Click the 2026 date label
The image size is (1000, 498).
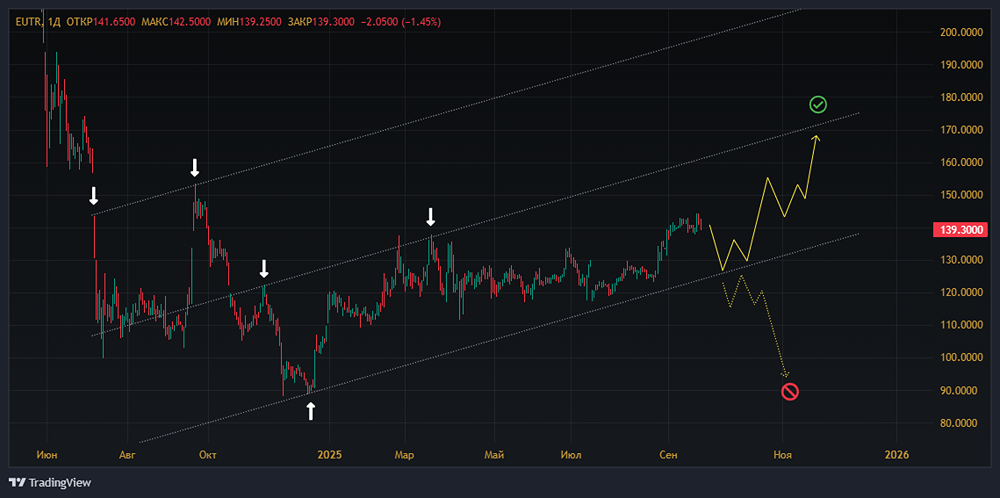[896, 455]
